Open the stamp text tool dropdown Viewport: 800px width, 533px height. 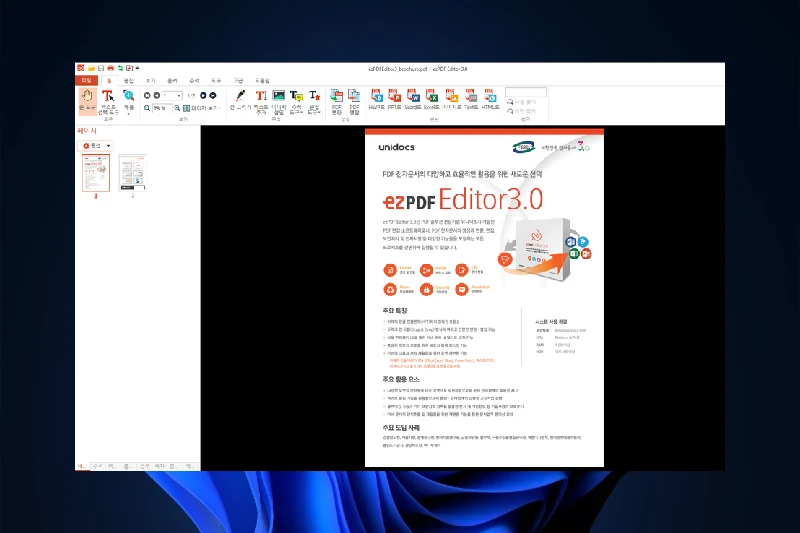click(x=314, y=101)
